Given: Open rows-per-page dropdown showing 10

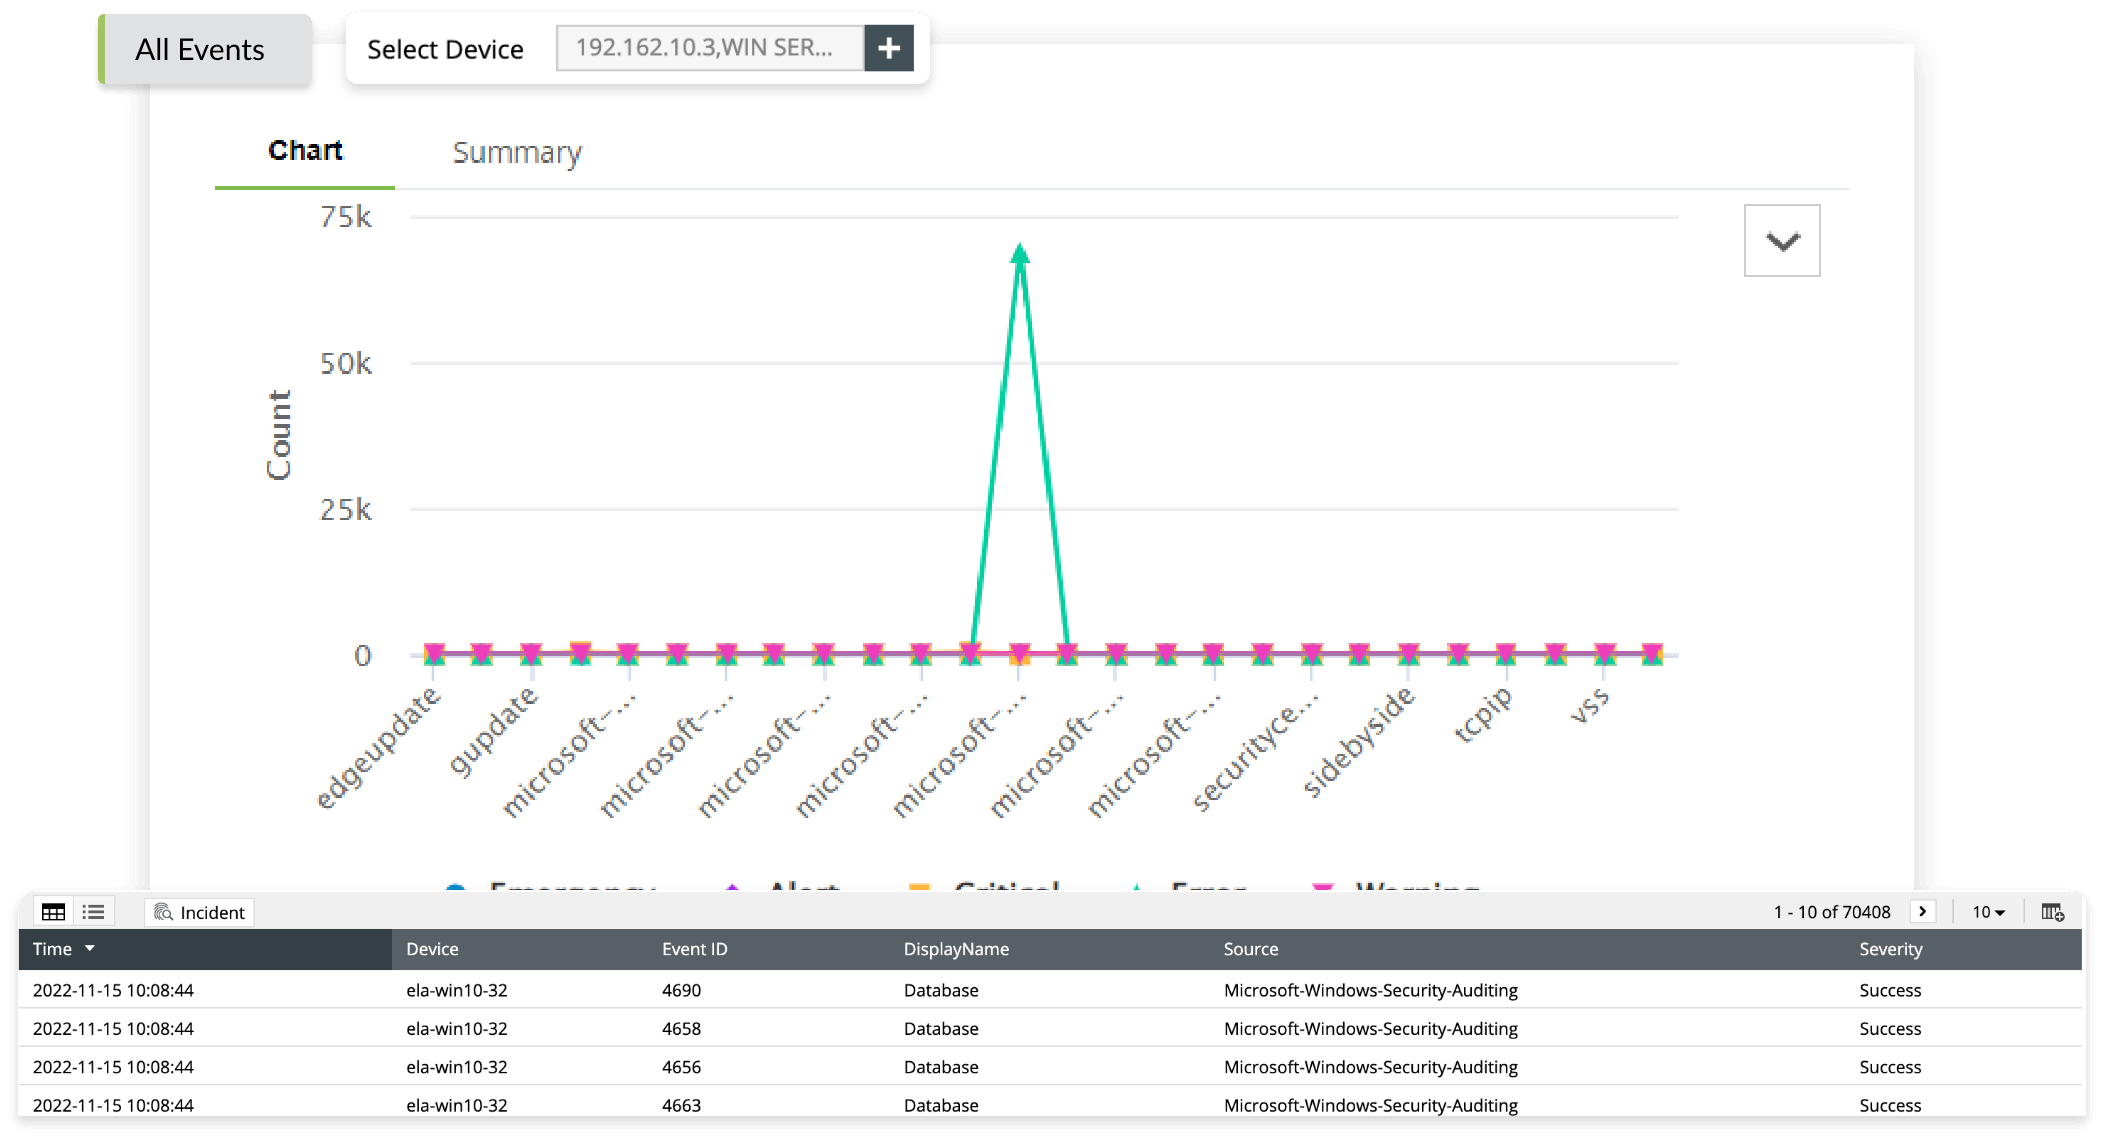Looking at the screenshot, I should coord(1987,912).
